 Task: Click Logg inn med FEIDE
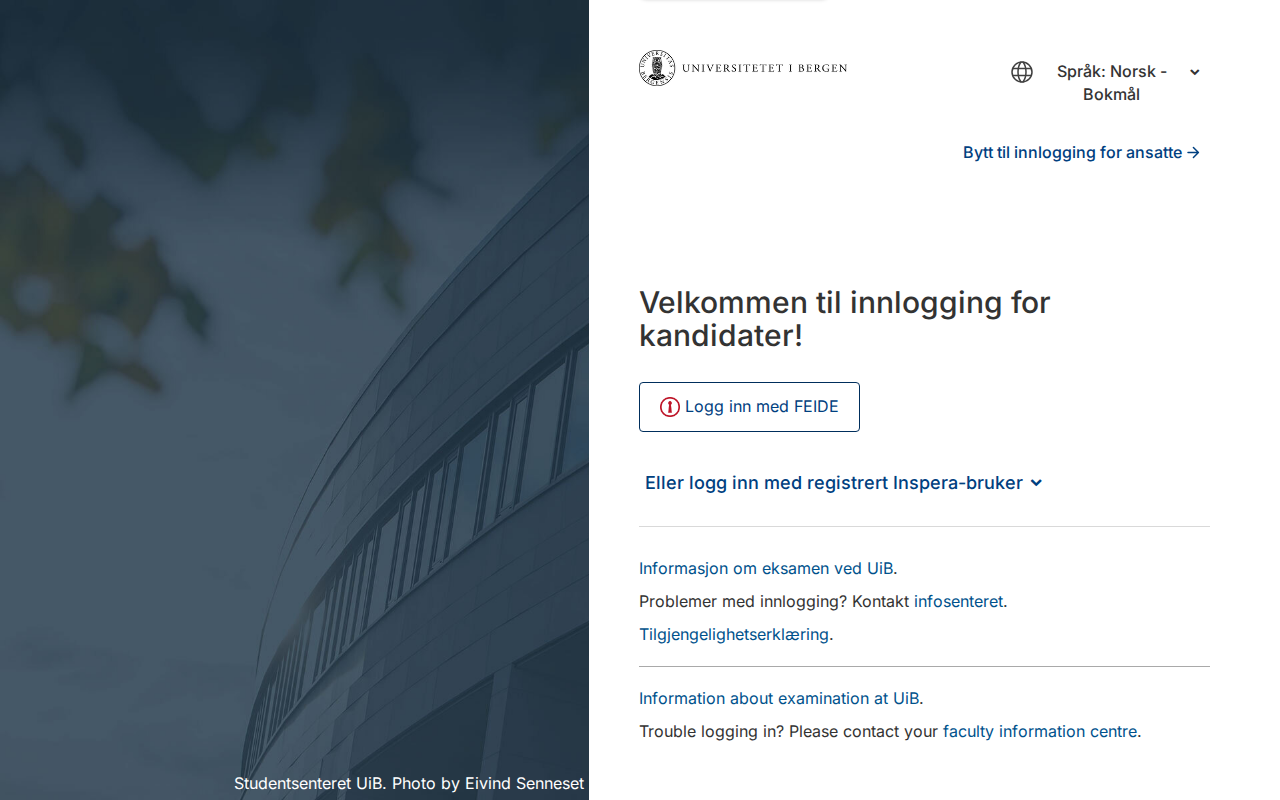click(x=749, y=406)
